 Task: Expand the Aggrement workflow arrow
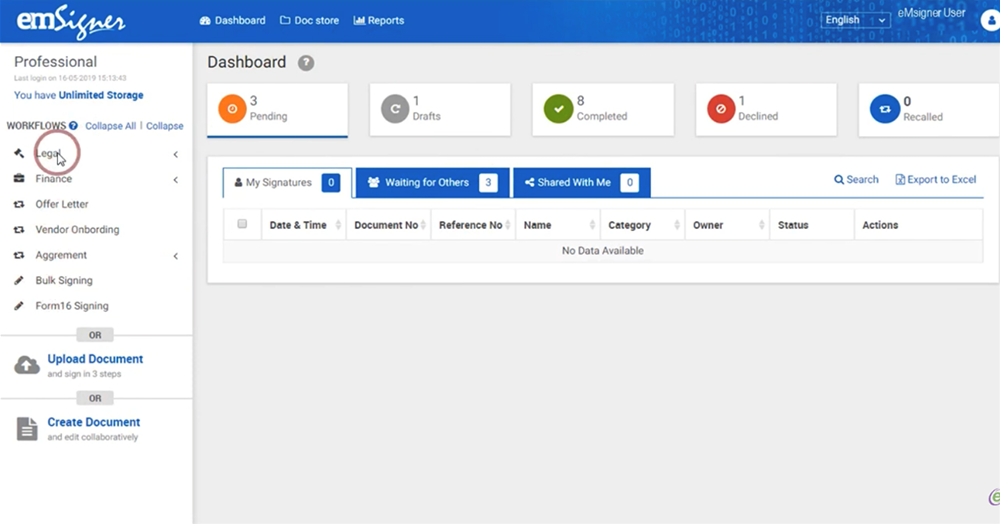[175, 256]
